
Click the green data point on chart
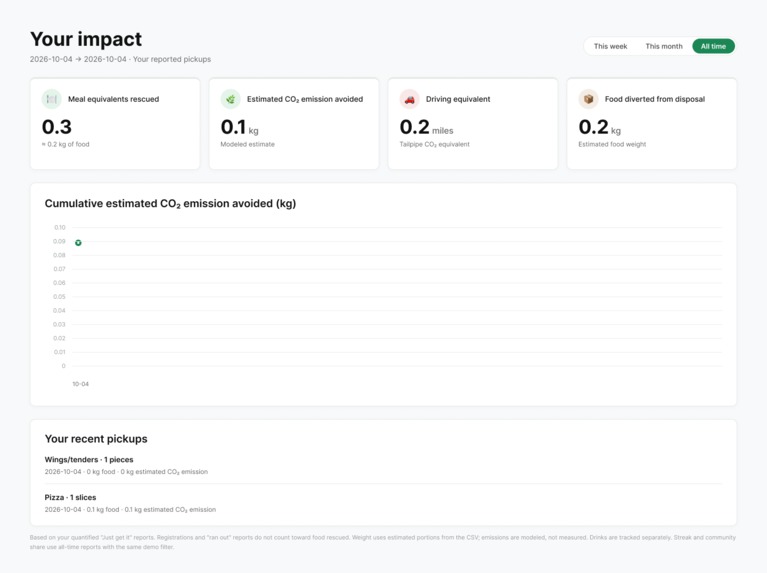click(x=78, y=243)
